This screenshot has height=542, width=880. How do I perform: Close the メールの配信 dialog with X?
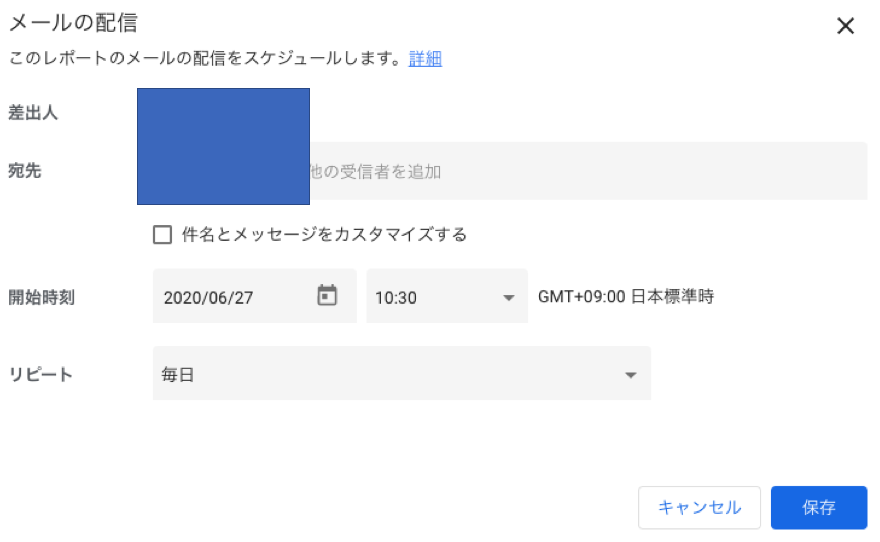pos(845,26)
